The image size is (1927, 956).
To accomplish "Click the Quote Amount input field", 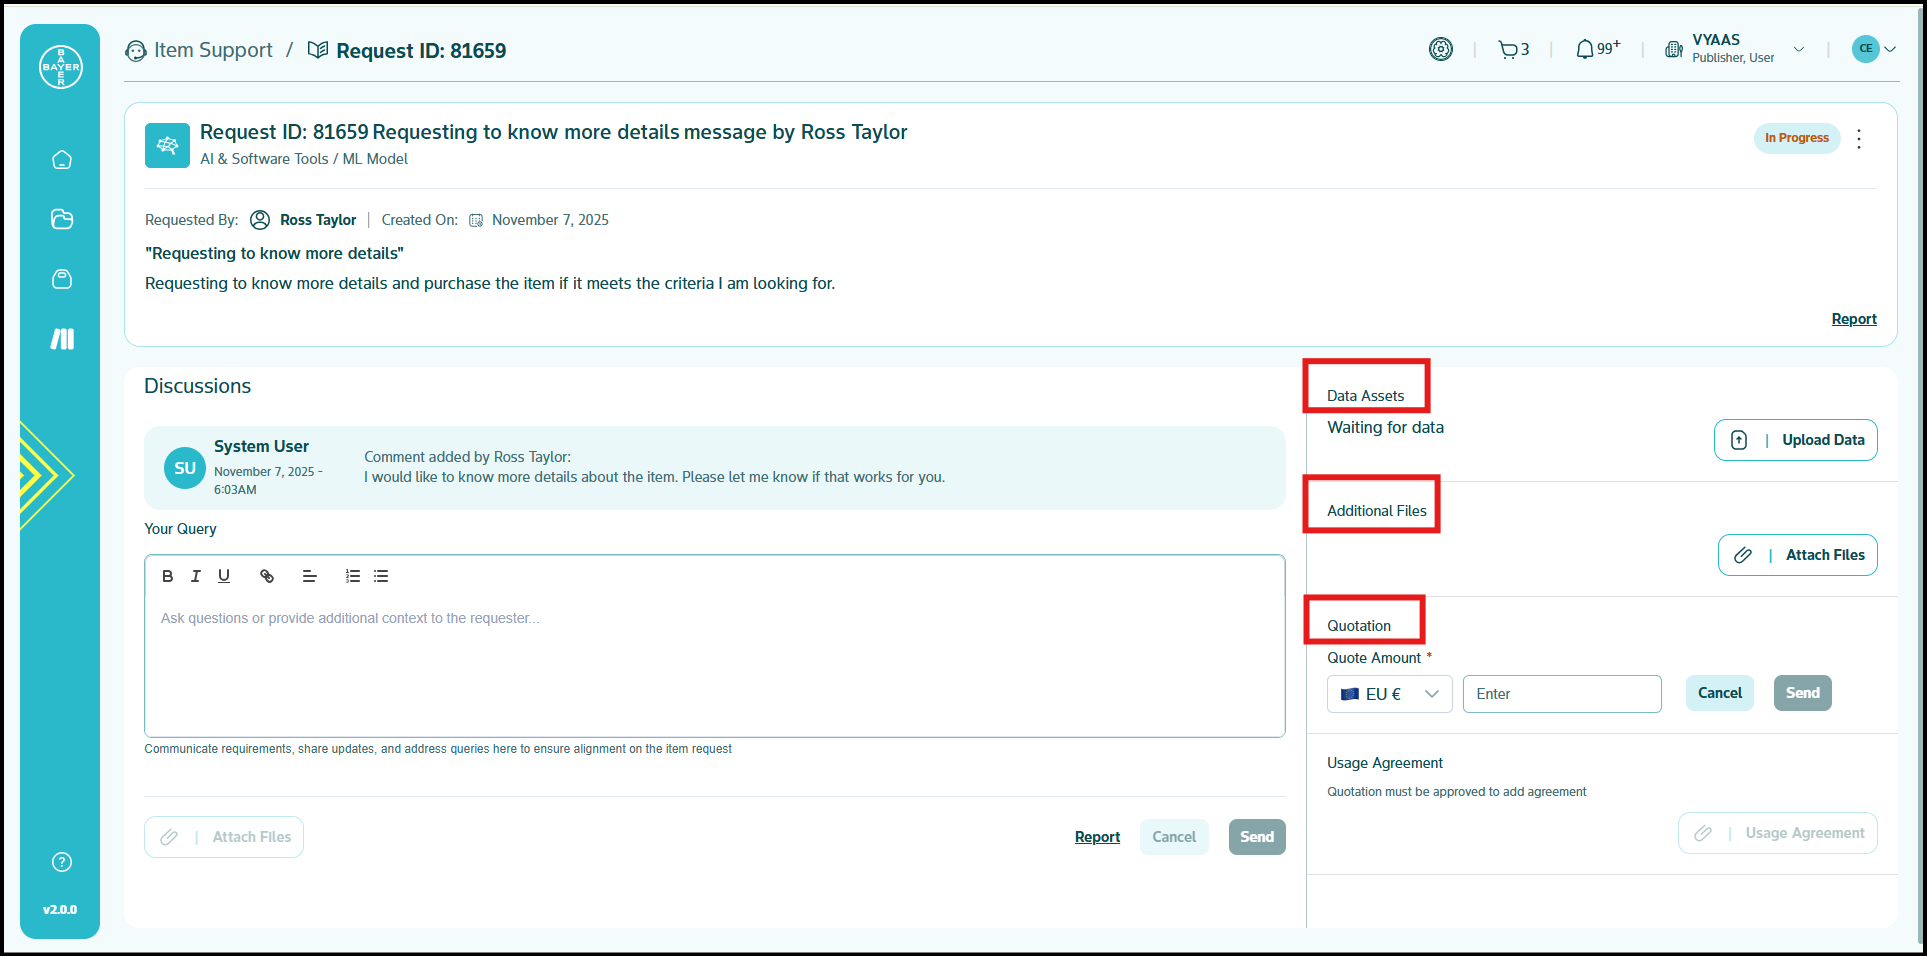I will point(1561,694).
